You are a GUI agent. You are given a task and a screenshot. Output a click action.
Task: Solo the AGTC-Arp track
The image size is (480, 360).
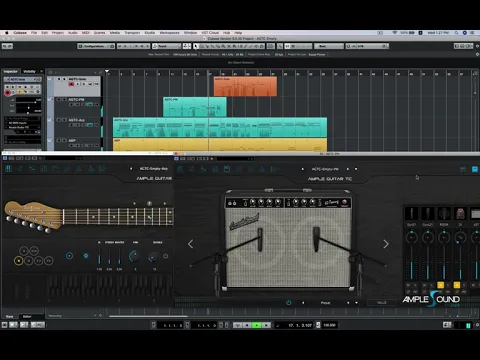coord(64,120)
